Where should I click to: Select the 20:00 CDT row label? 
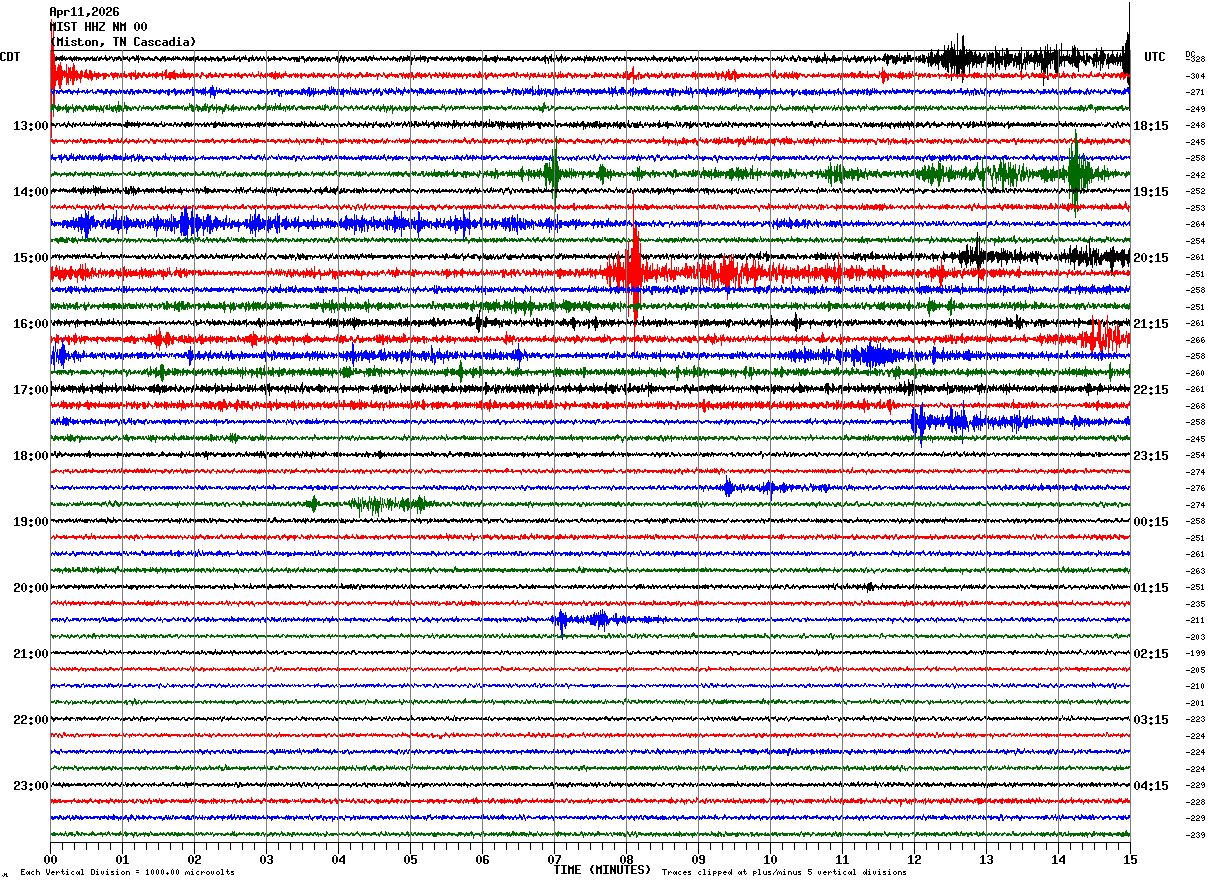(31, 588)
